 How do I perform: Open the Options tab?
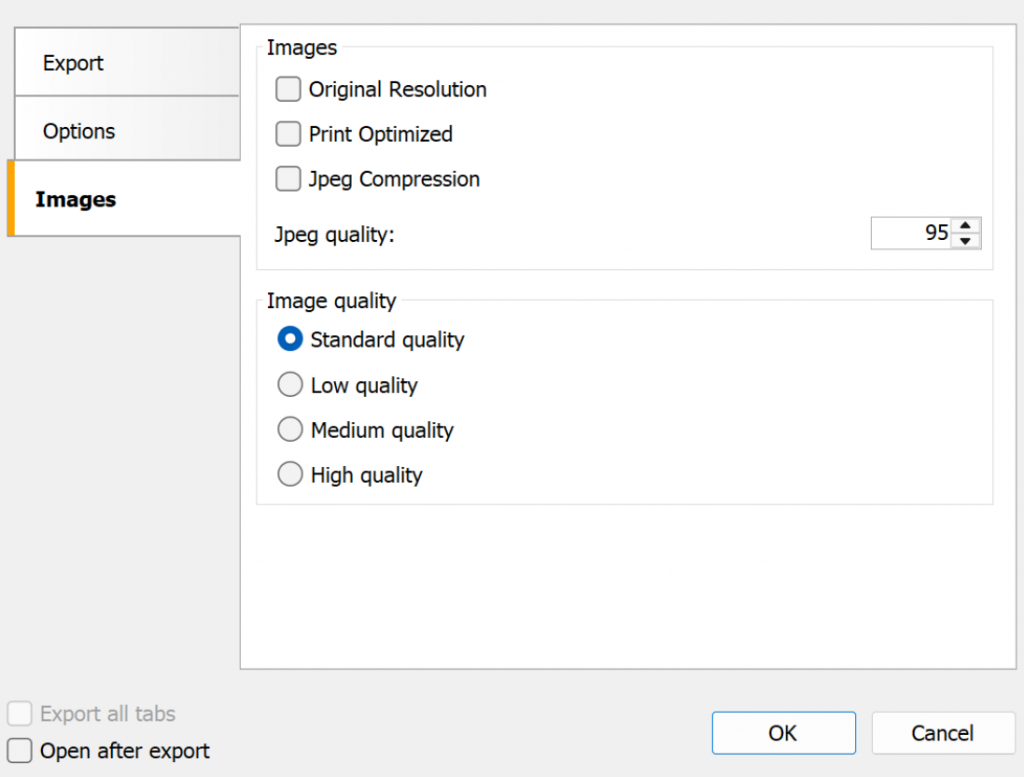tap(79, 131)
